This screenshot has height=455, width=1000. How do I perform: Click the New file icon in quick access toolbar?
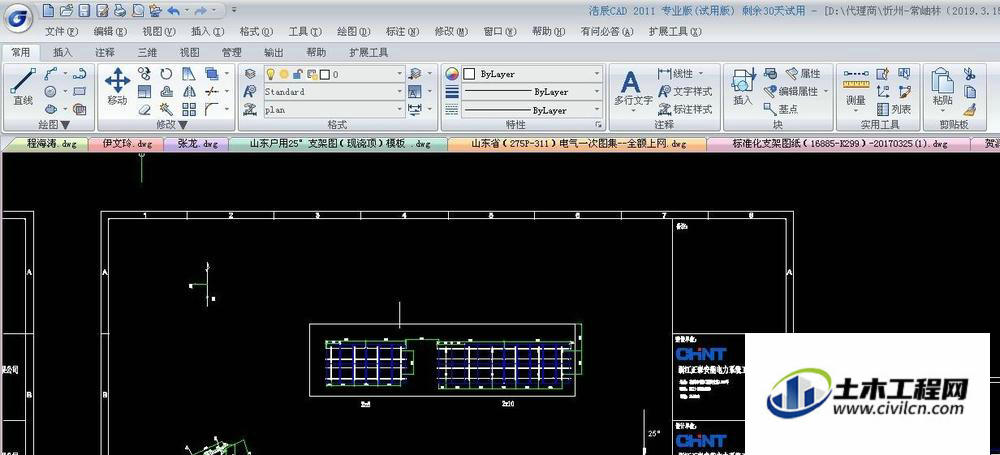48,10
